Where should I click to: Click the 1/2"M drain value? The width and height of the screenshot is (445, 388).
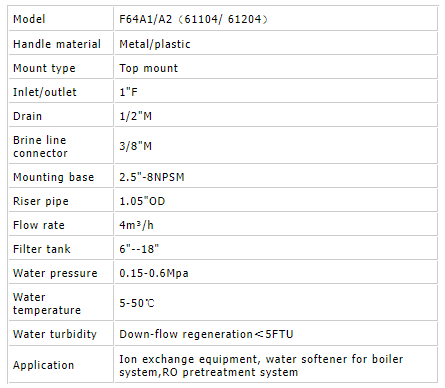136,116
